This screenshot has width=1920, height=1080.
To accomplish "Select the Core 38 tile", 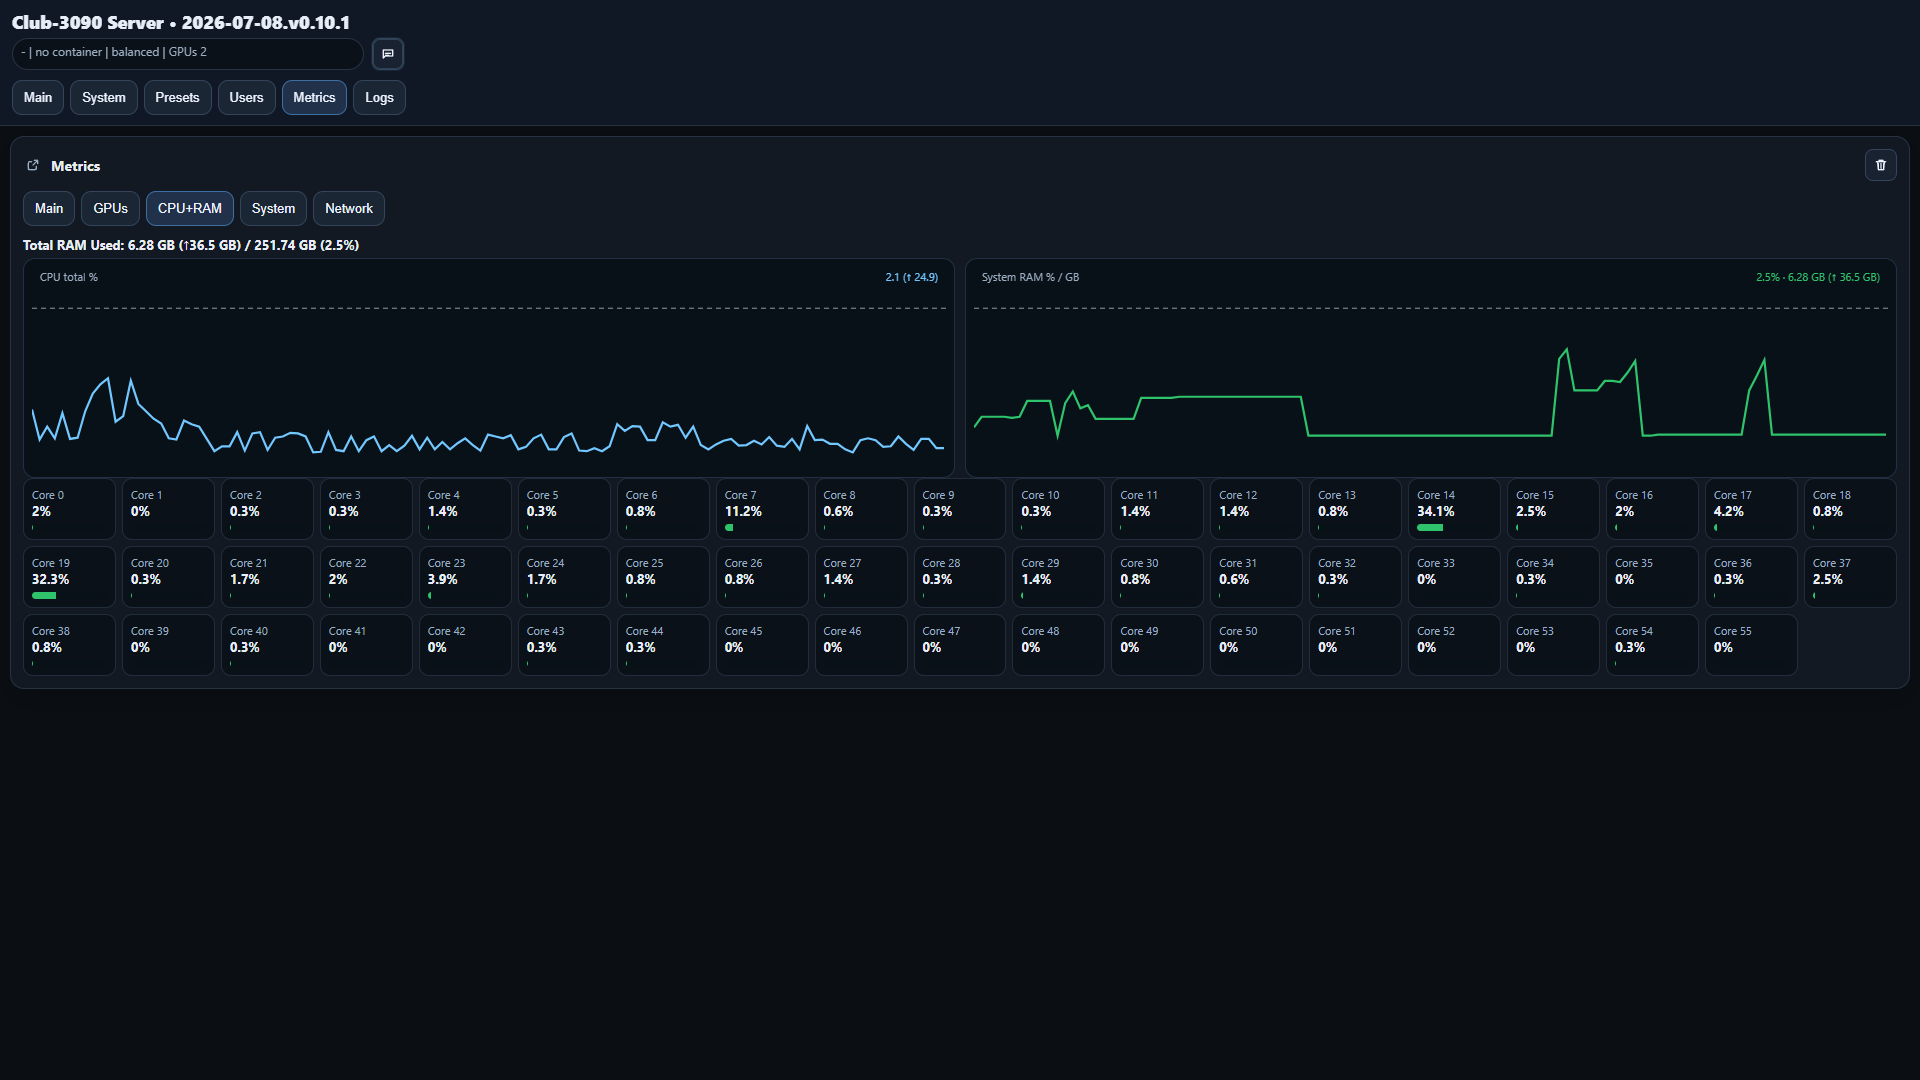I will tap(69, 645).
